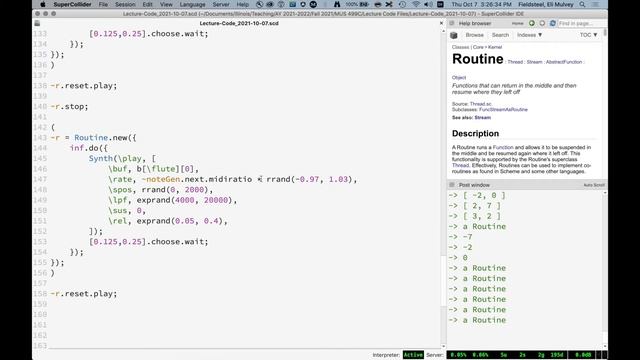
Task: Open the Help browser dock options icon
Action: click(452, 23)
